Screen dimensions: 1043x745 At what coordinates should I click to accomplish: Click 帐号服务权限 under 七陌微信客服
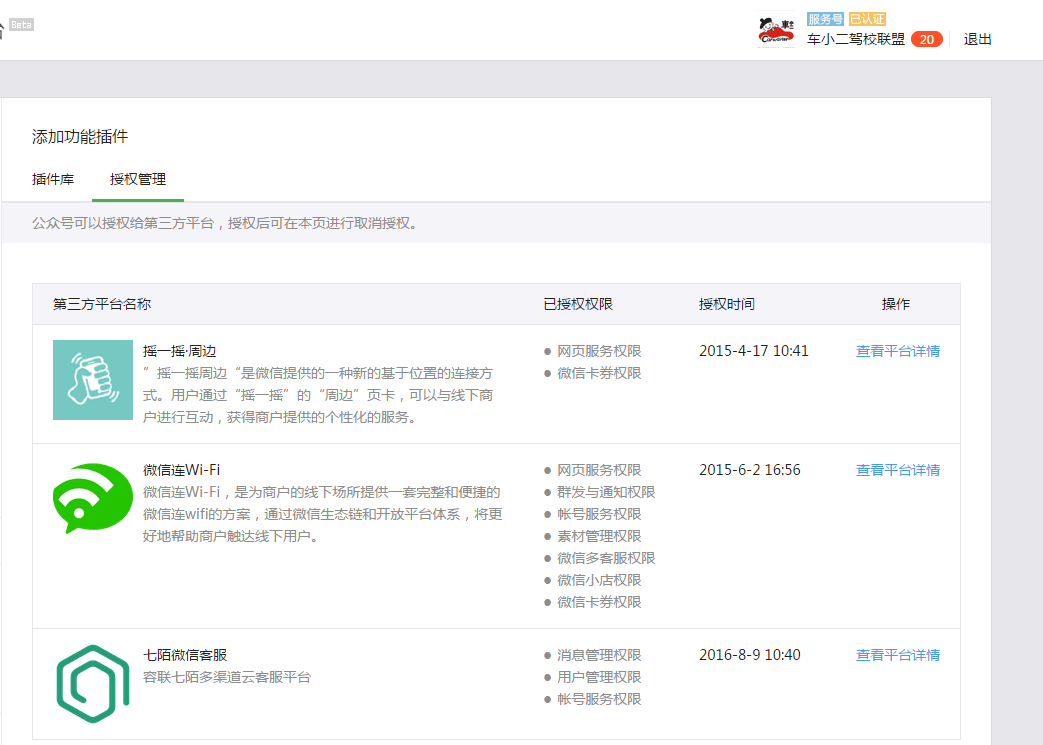[599, 699]
